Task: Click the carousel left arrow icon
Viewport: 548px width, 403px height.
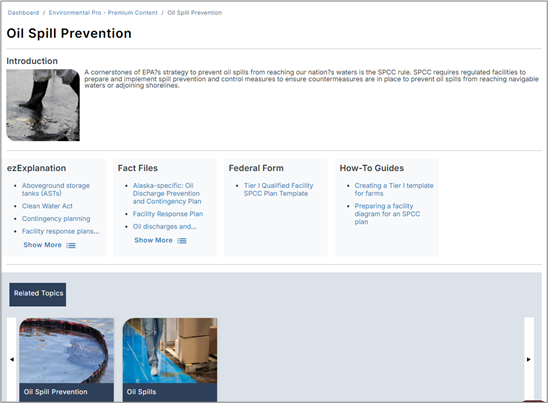Action: pyautogui.click(x=12, y=359)
